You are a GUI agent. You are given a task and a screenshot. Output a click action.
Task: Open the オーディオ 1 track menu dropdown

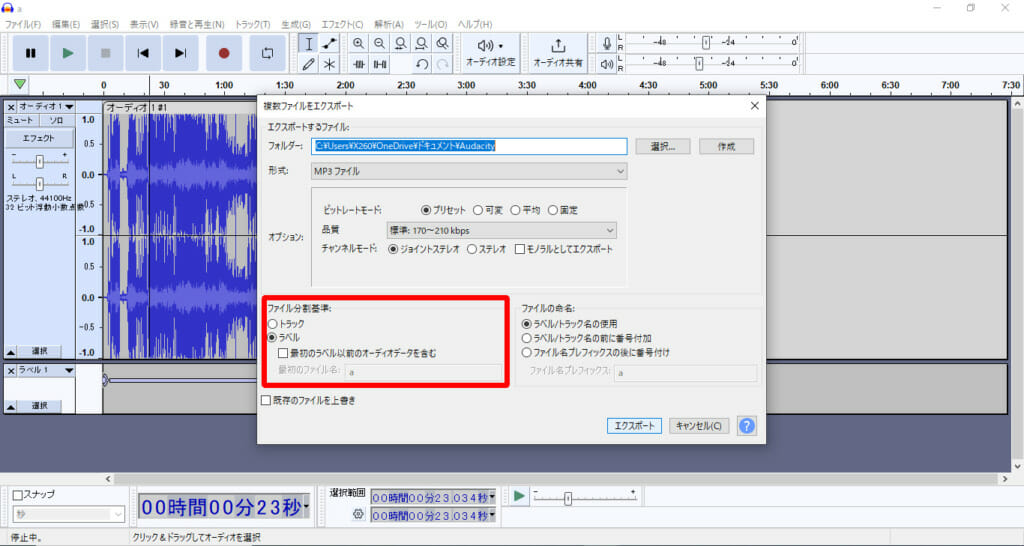[x=69, y=106]
